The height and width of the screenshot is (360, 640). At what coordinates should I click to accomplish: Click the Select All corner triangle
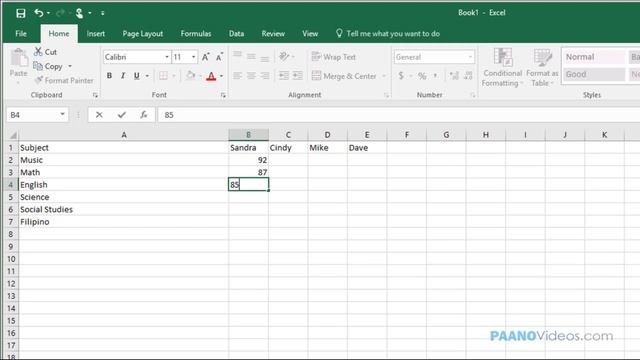tap(13, 135)
